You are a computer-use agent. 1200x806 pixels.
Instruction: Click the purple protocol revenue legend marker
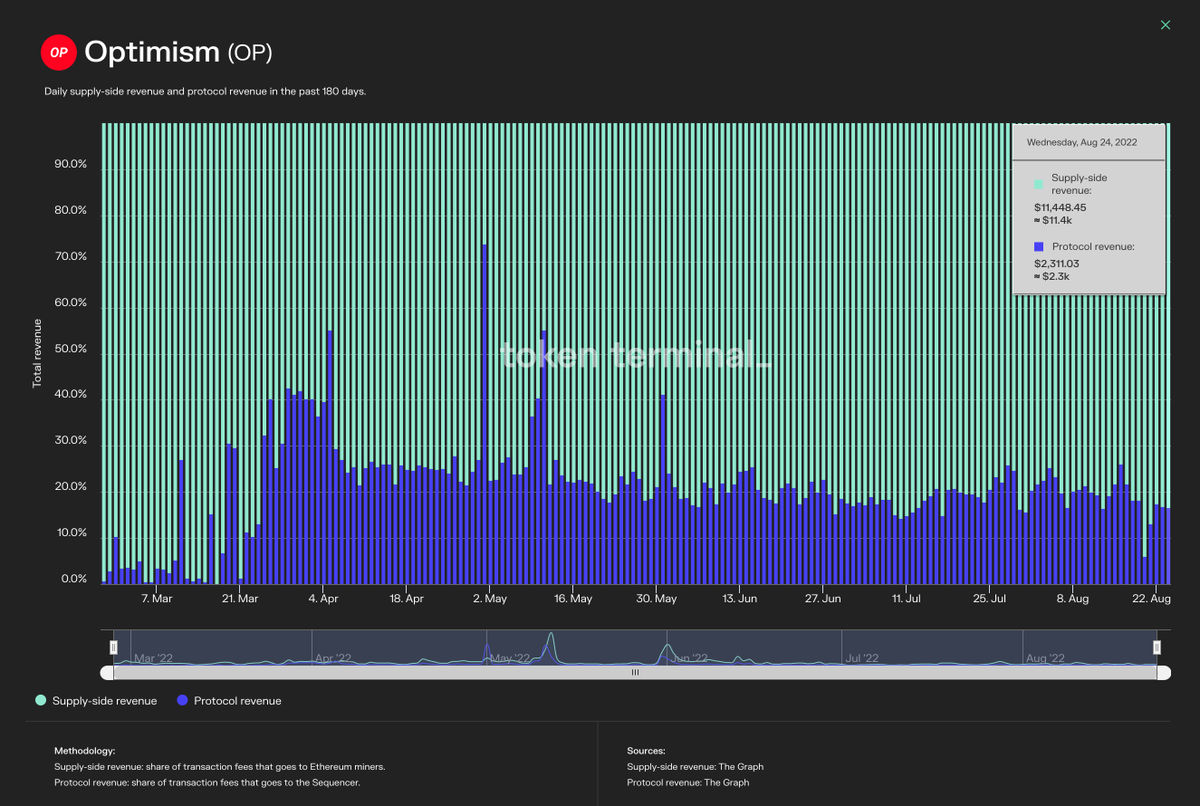[181, 701]
